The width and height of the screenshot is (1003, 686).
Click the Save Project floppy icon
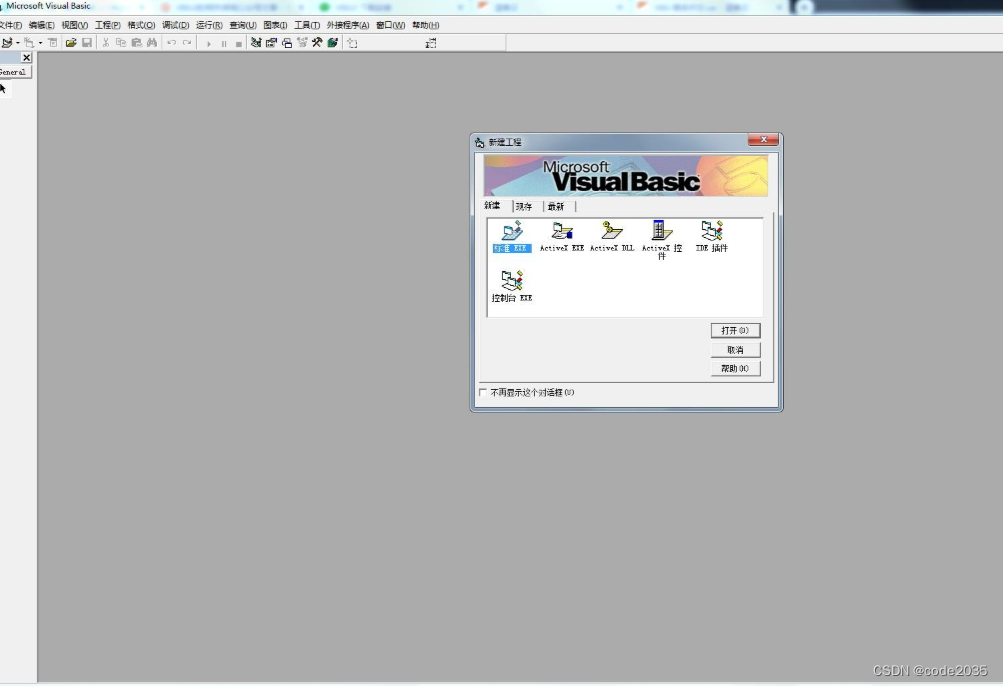(x=87, y=43)
